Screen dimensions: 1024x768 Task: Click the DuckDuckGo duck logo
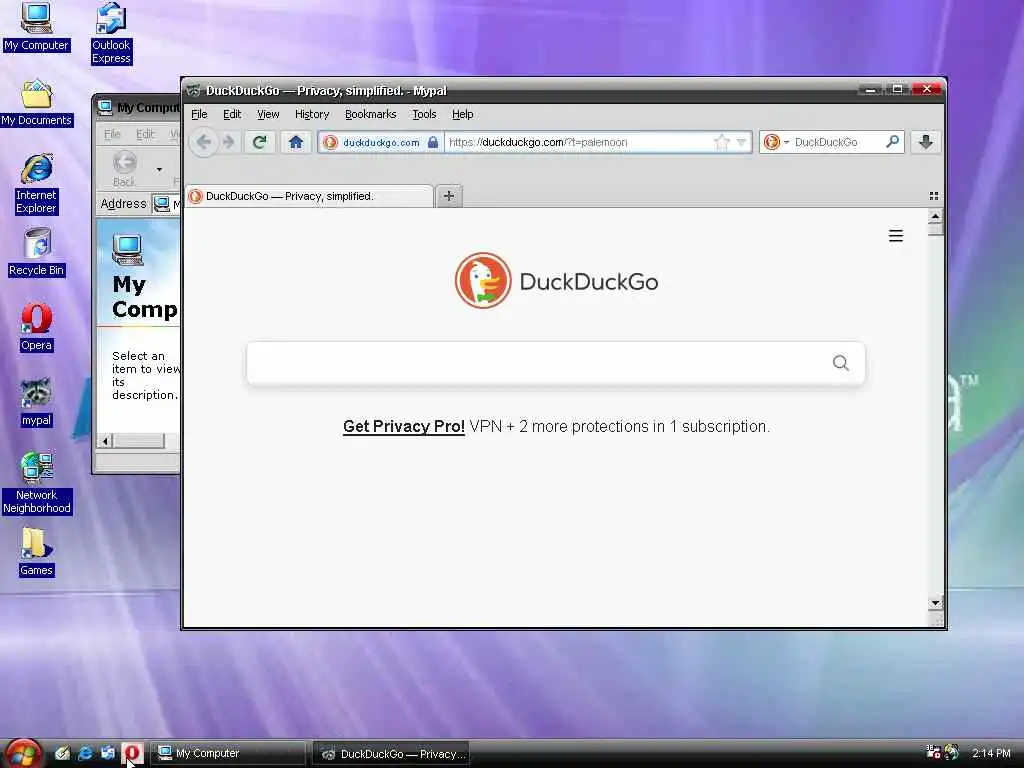point(483,281)
